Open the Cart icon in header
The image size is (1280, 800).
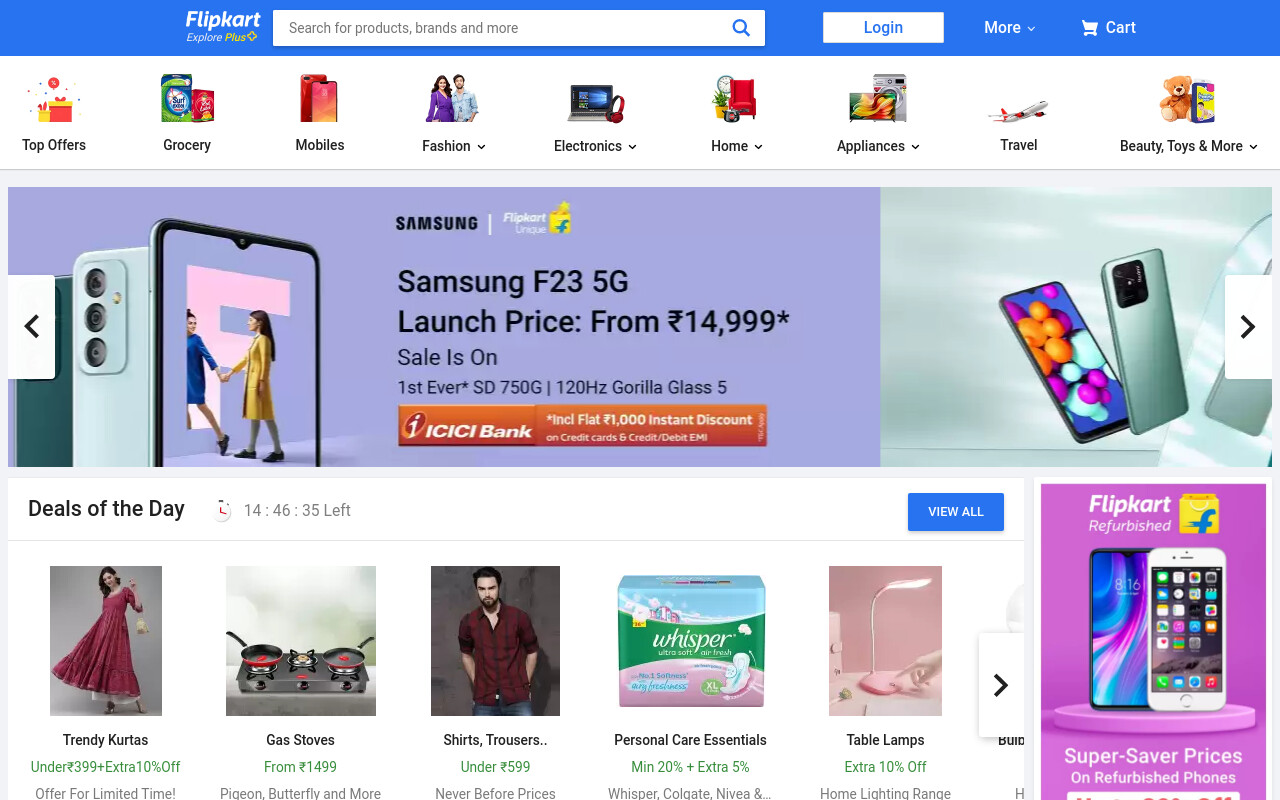click(x=1089, y=28)
